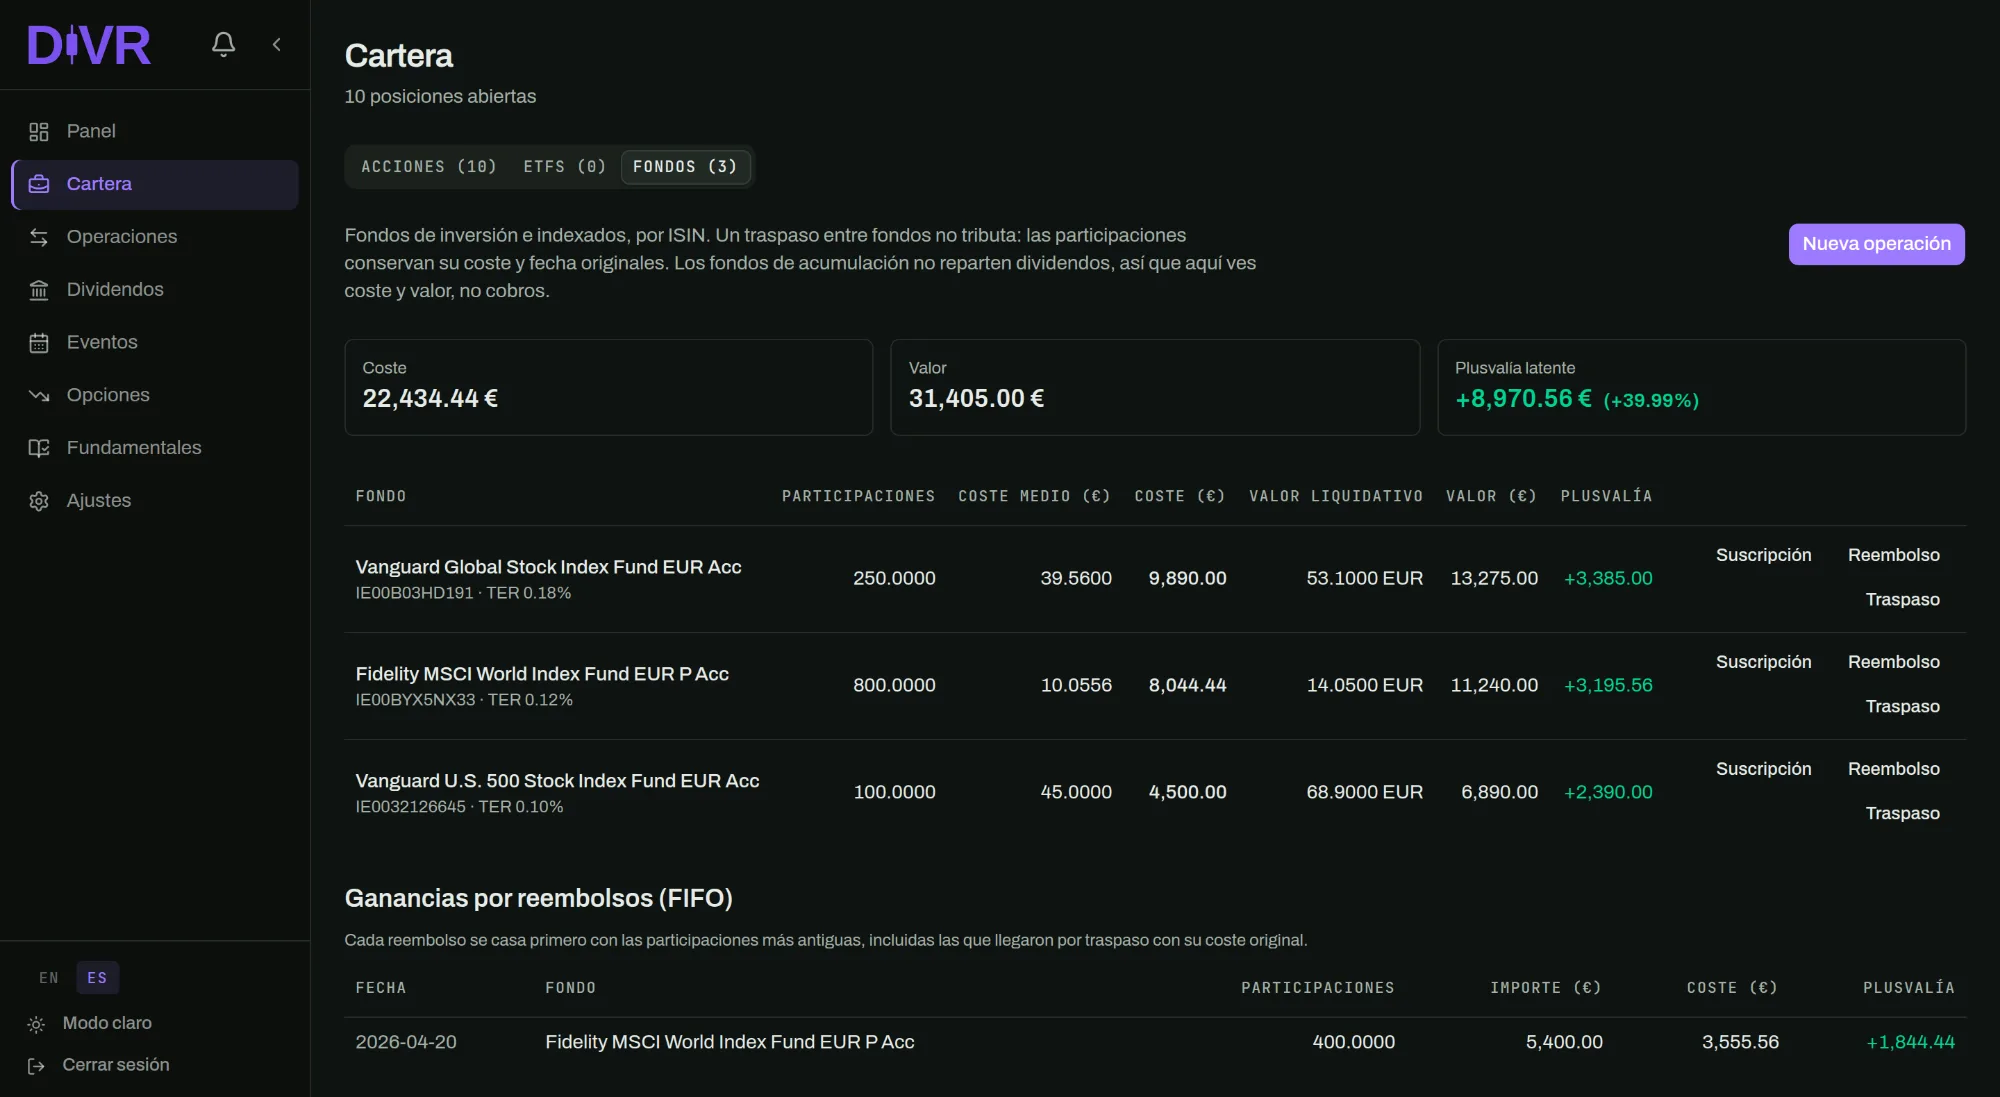This screenshot has width=2000, height=1097.
Task: Open the Operaciones arrows icon
Action: pos(39,237)
